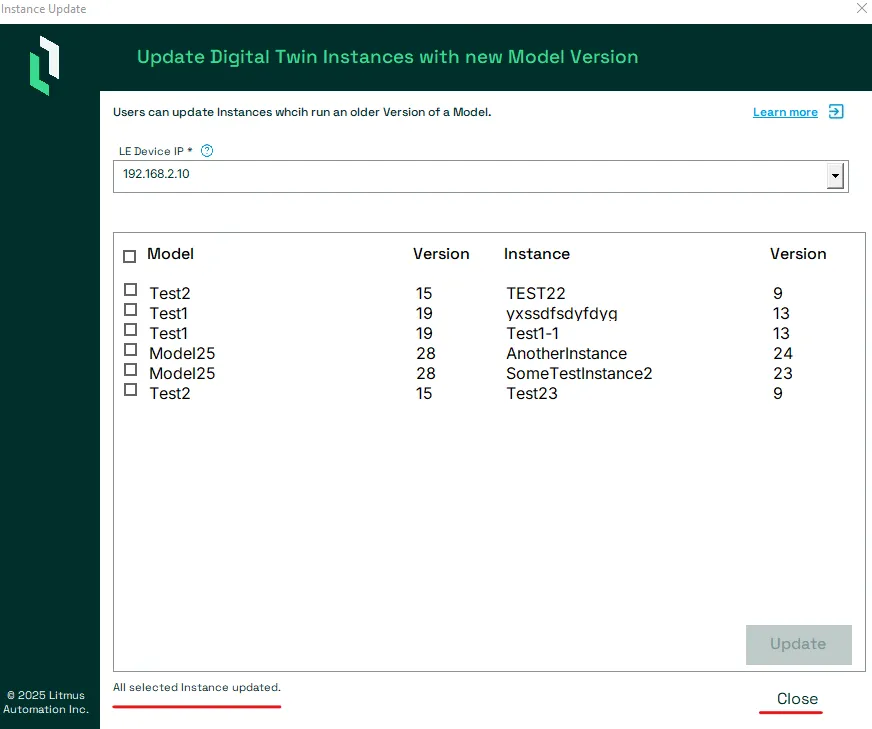Click the arrow icon next to Learn more
Screen dimensions: 872x729
coord(836,112)
